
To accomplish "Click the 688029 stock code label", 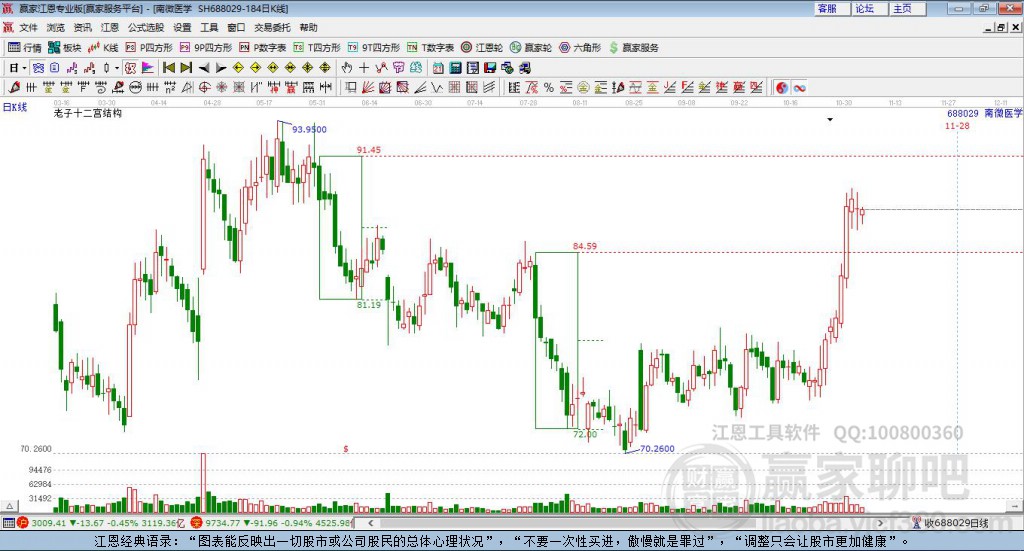I will (963, 114).
